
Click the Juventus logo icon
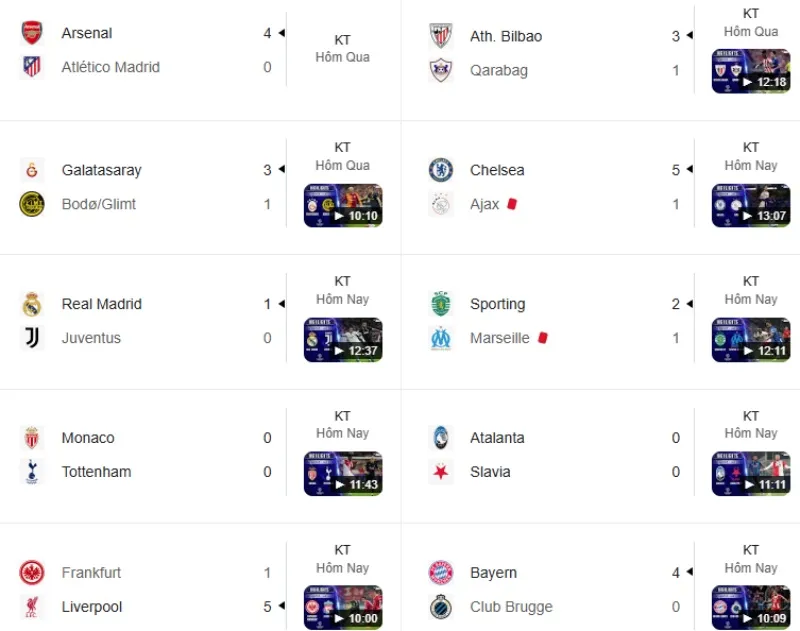tap(32, 338)
